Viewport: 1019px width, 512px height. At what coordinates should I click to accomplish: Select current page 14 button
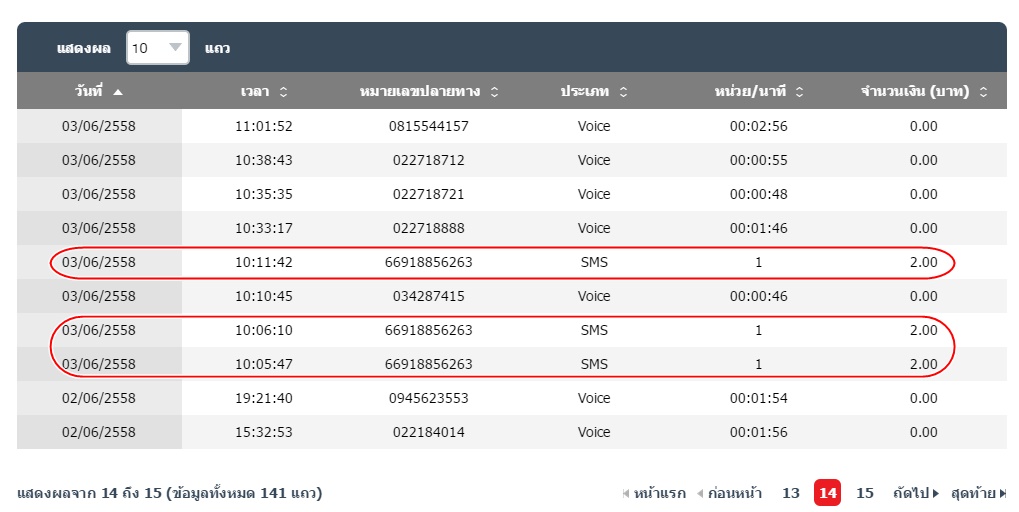(827, 493)
